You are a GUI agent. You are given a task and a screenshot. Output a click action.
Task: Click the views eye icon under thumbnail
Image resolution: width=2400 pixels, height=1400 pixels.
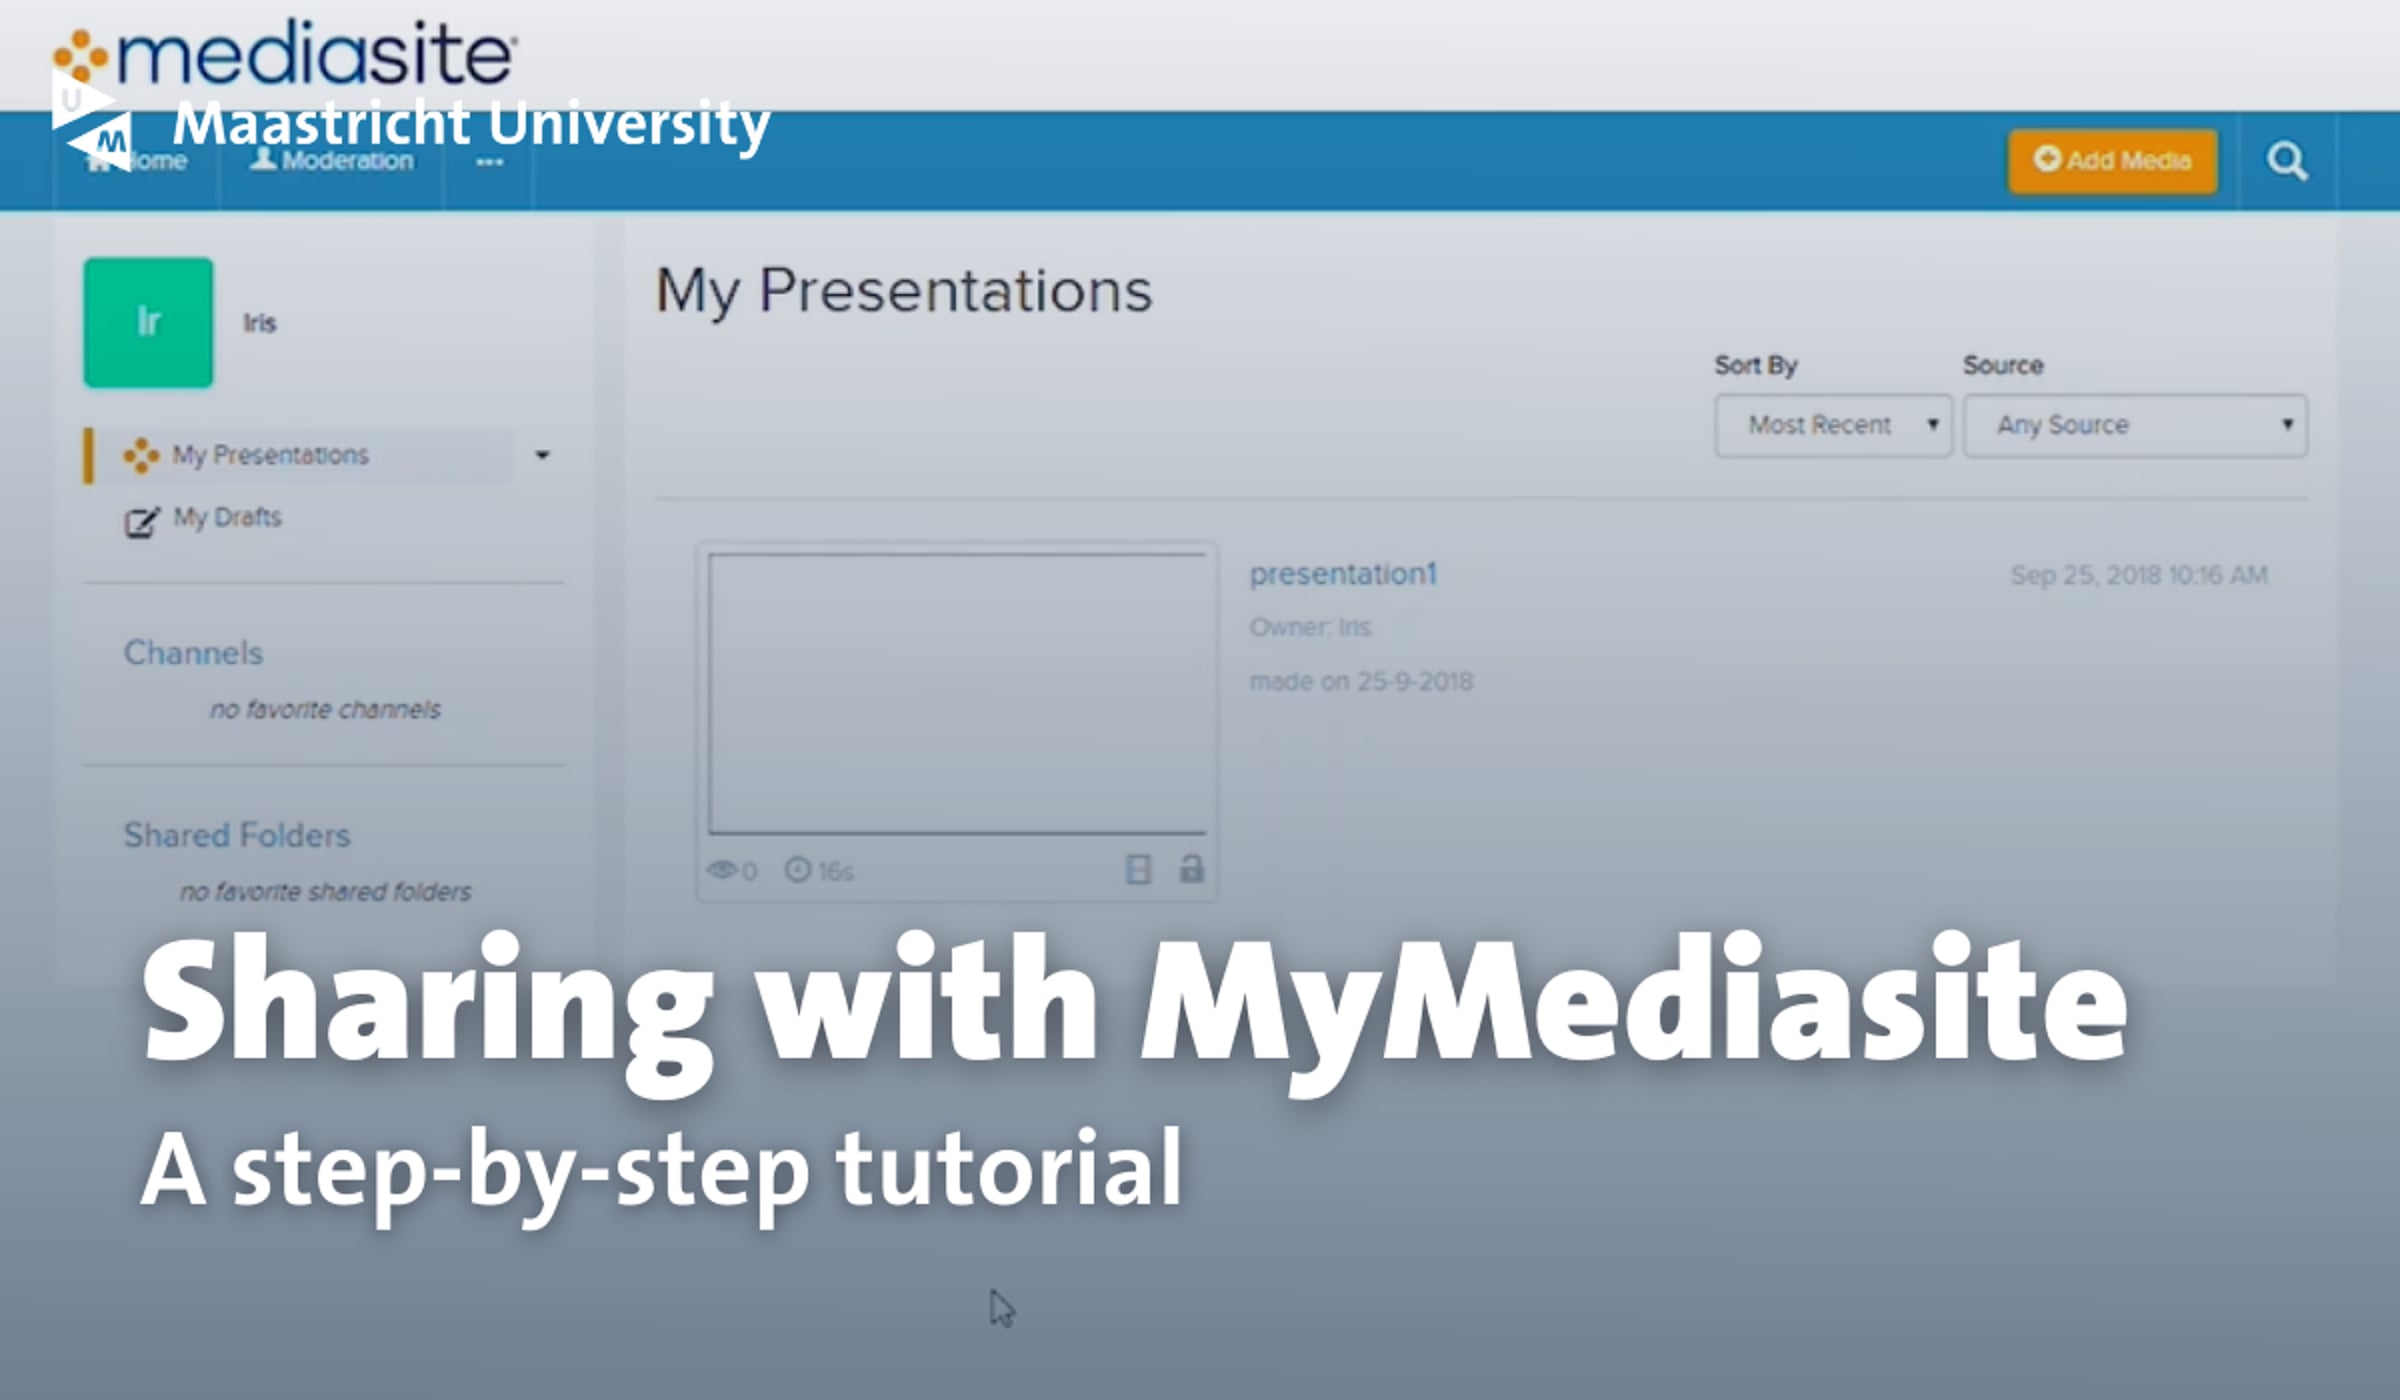720,870
